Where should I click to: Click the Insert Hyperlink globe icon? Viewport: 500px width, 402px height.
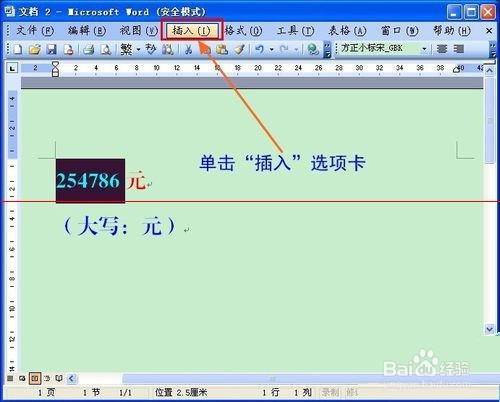(313, 49)
